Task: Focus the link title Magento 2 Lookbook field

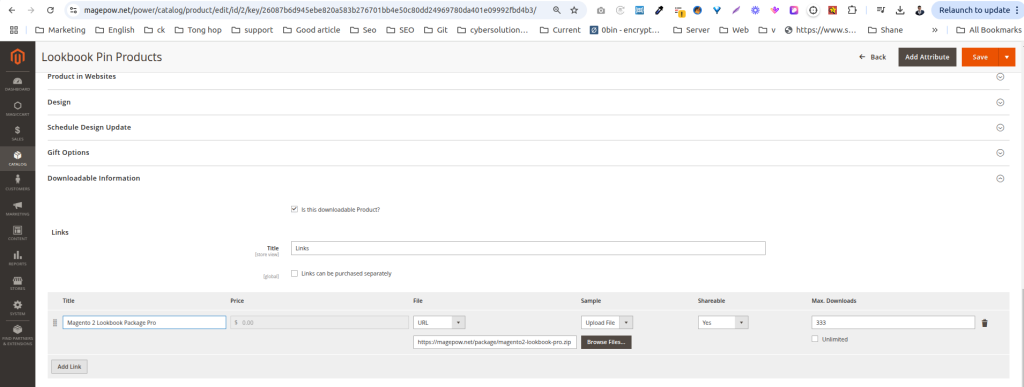Action: (144, 322)
